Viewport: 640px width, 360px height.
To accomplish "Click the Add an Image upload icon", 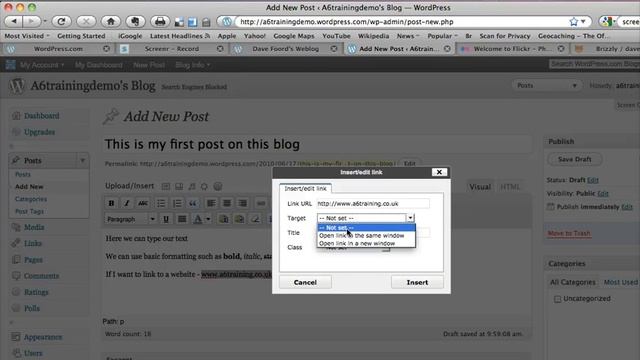I will tap(165, 187).
